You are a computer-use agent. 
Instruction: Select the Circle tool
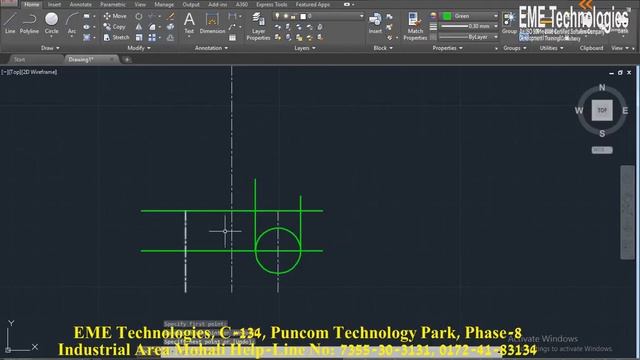coord(51,23)
